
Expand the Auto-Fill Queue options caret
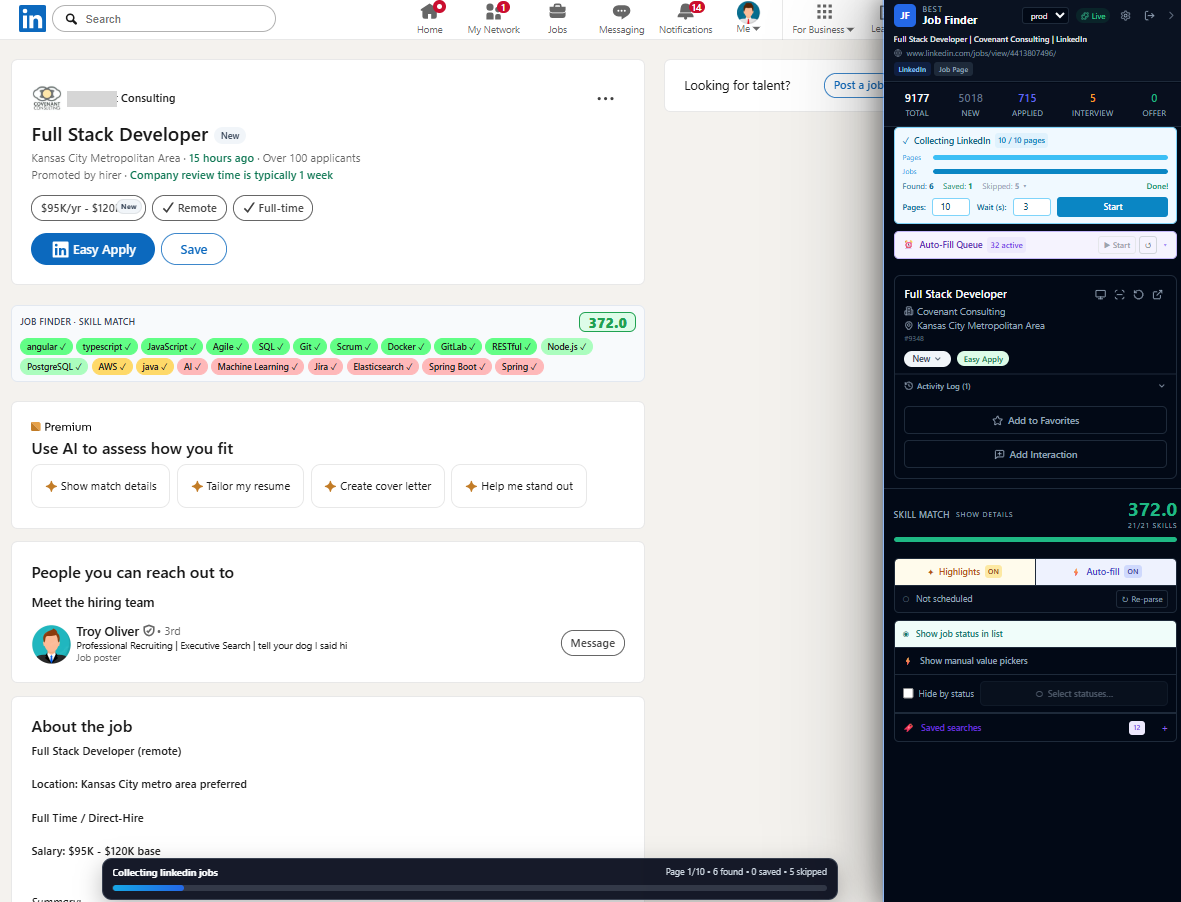coord(1165,245)
